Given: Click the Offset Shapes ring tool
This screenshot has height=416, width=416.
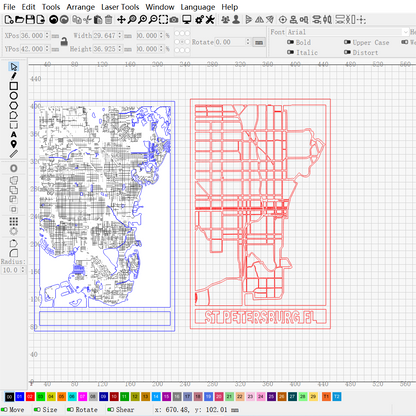Looking at the screenshot, I should (13, 168).
